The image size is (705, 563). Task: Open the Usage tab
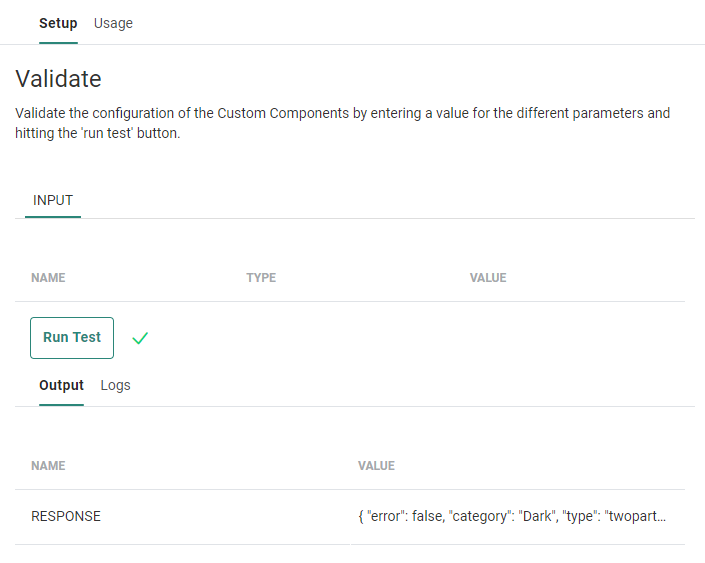[113, 23]
